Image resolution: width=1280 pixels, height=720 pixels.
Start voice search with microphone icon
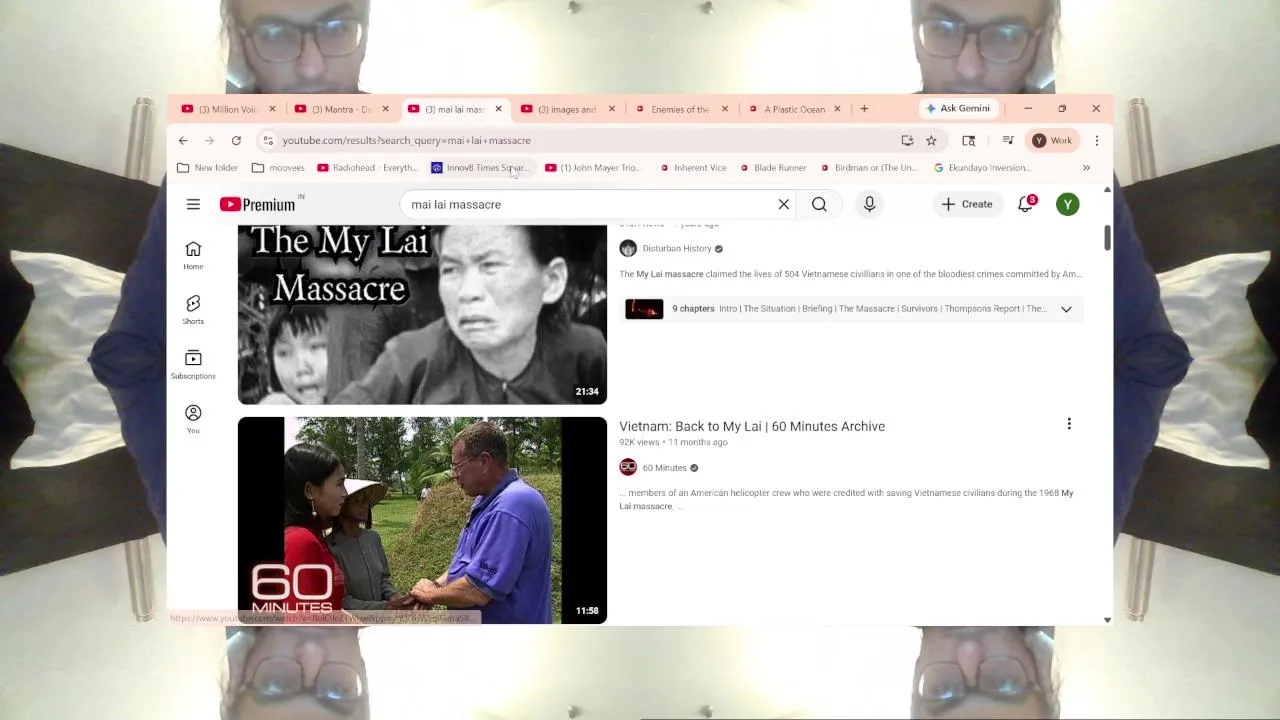coord(869,204)
